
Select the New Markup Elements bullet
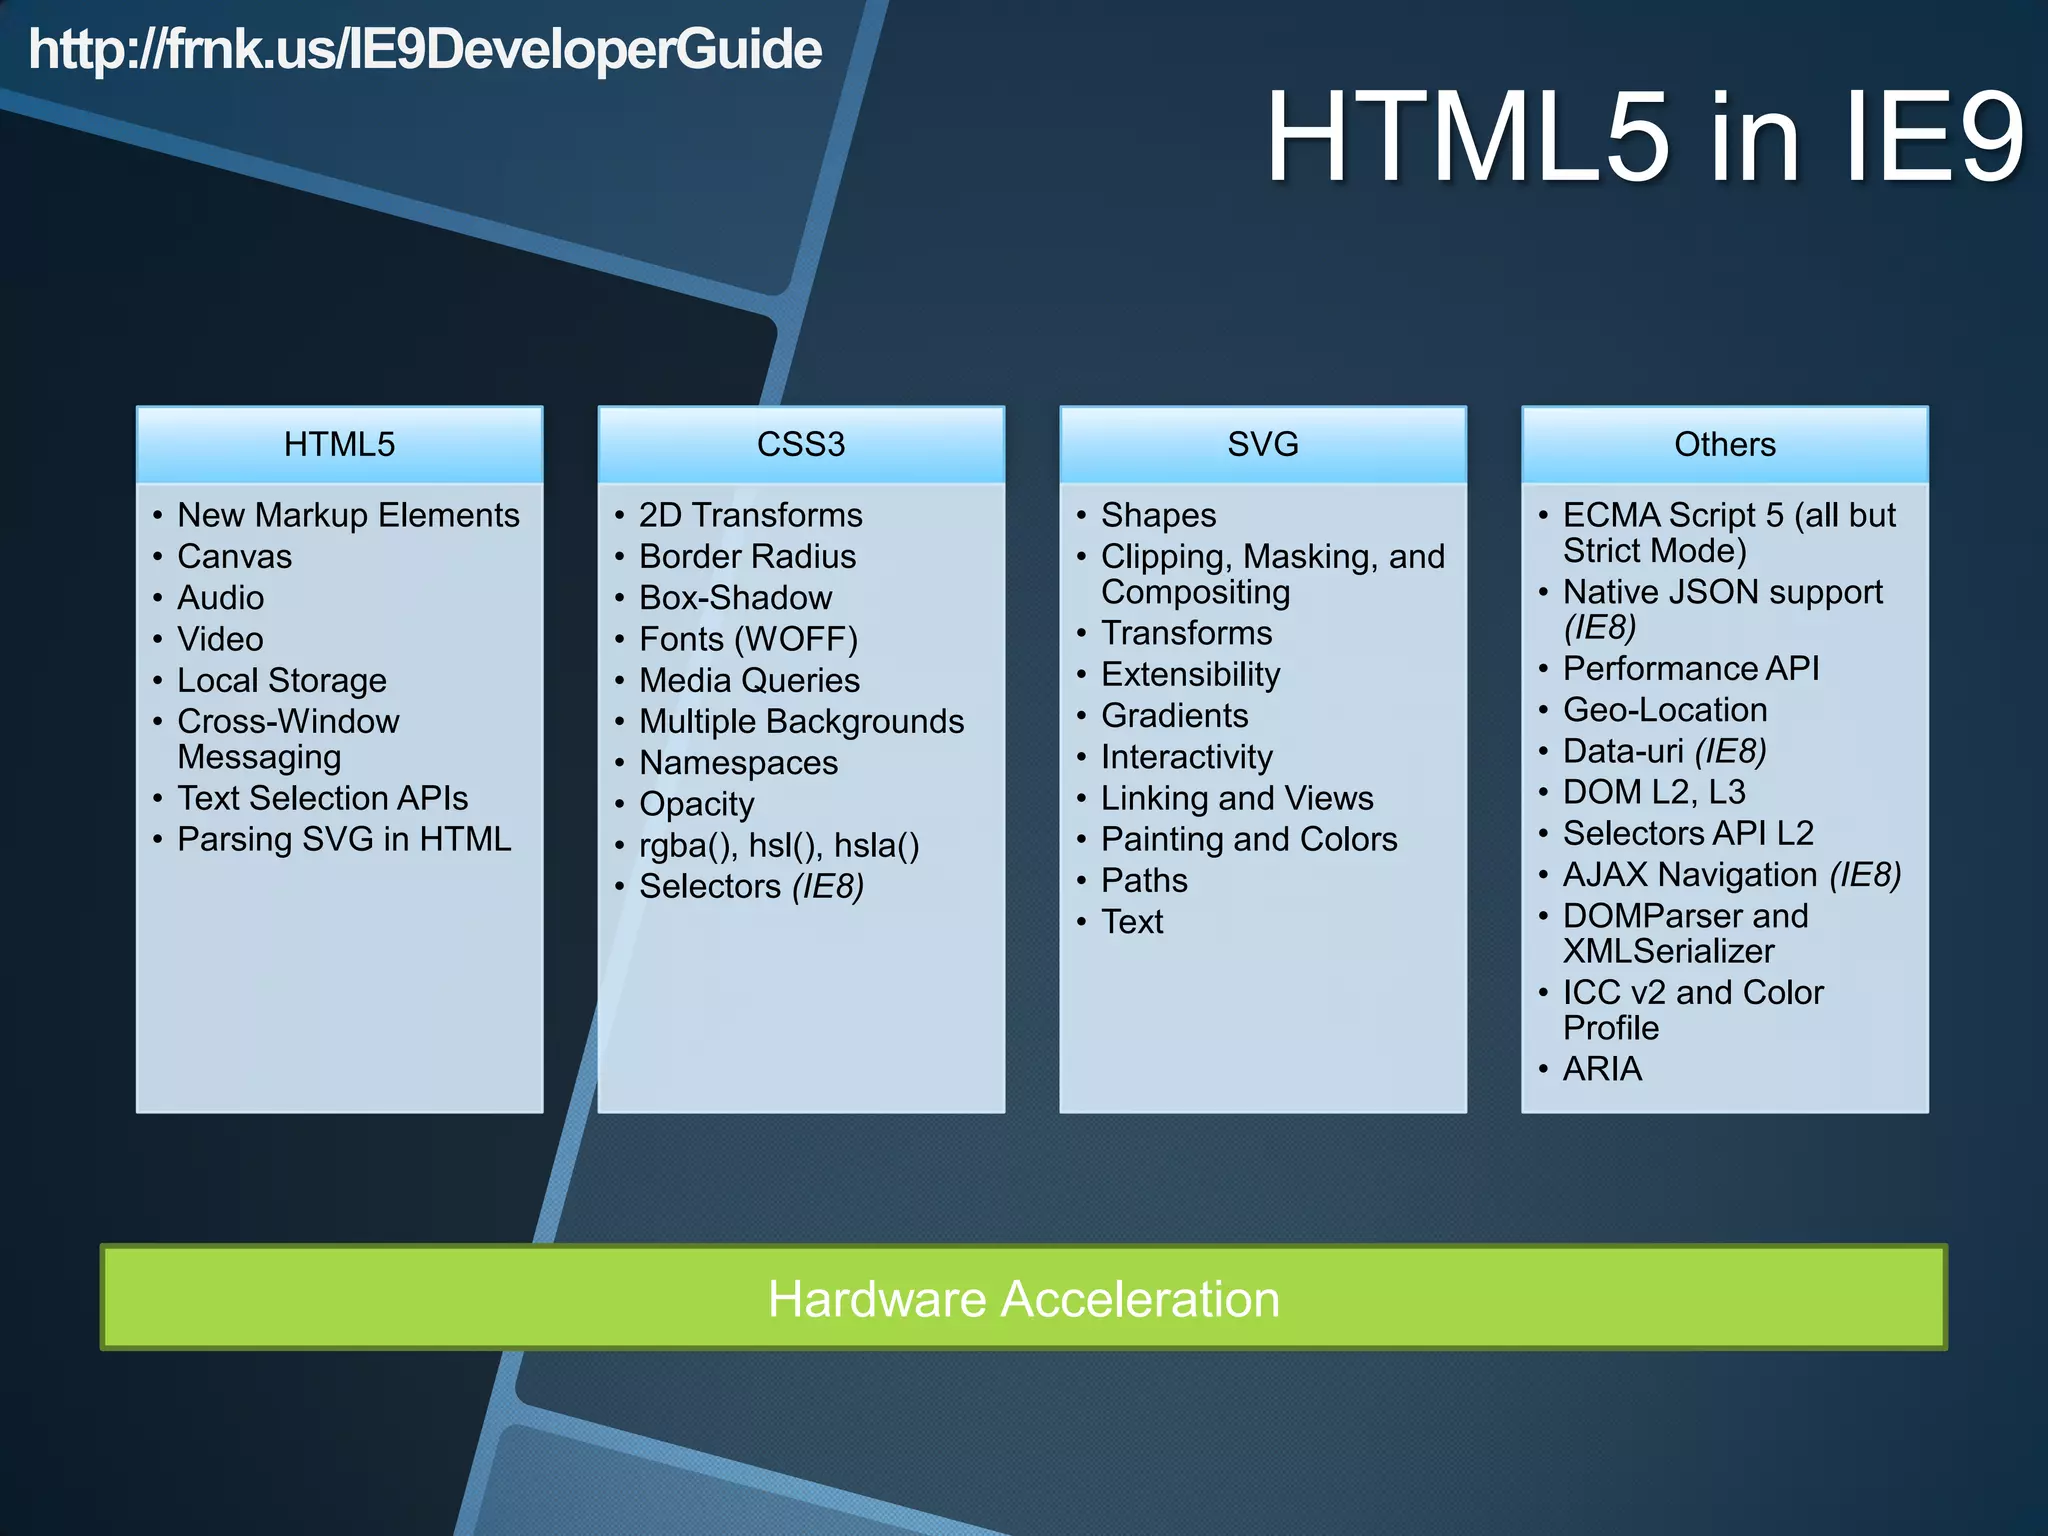[348, 515]
